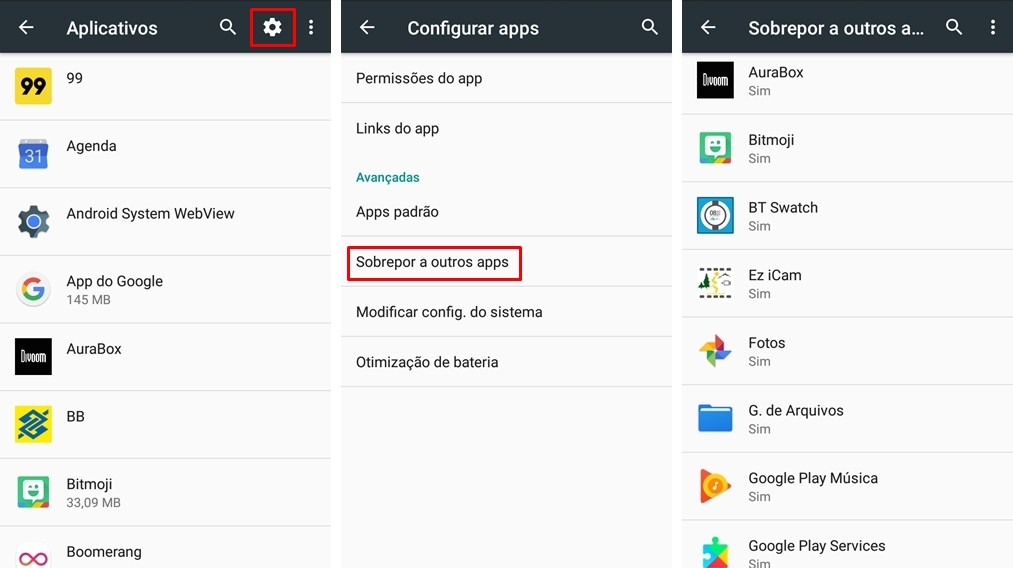Select the Agenda app name
This screenshot has width=1013, height=568.
[92, 146]
